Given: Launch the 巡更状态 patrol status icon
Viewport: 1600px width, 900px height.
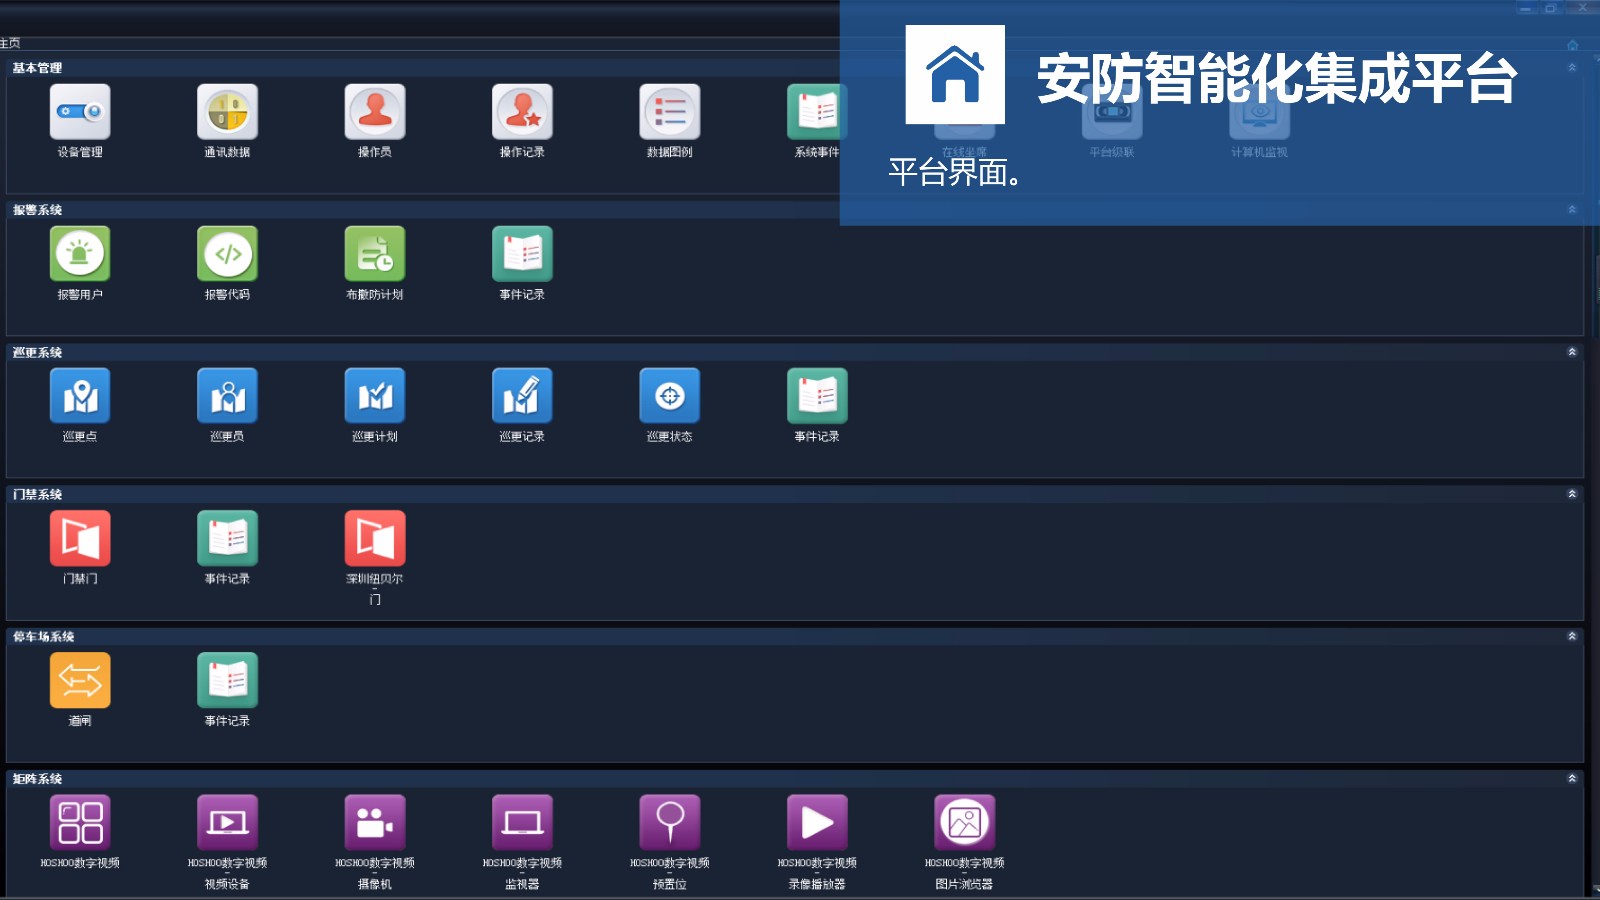Looking at the screenshot, I should pos(670,396).
